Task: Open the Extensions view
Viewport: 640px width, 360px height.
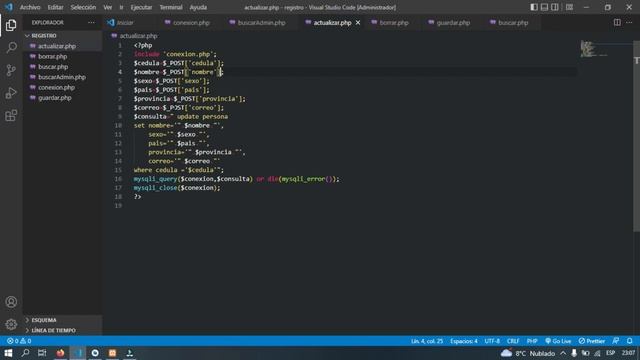Action: point(11,116)
